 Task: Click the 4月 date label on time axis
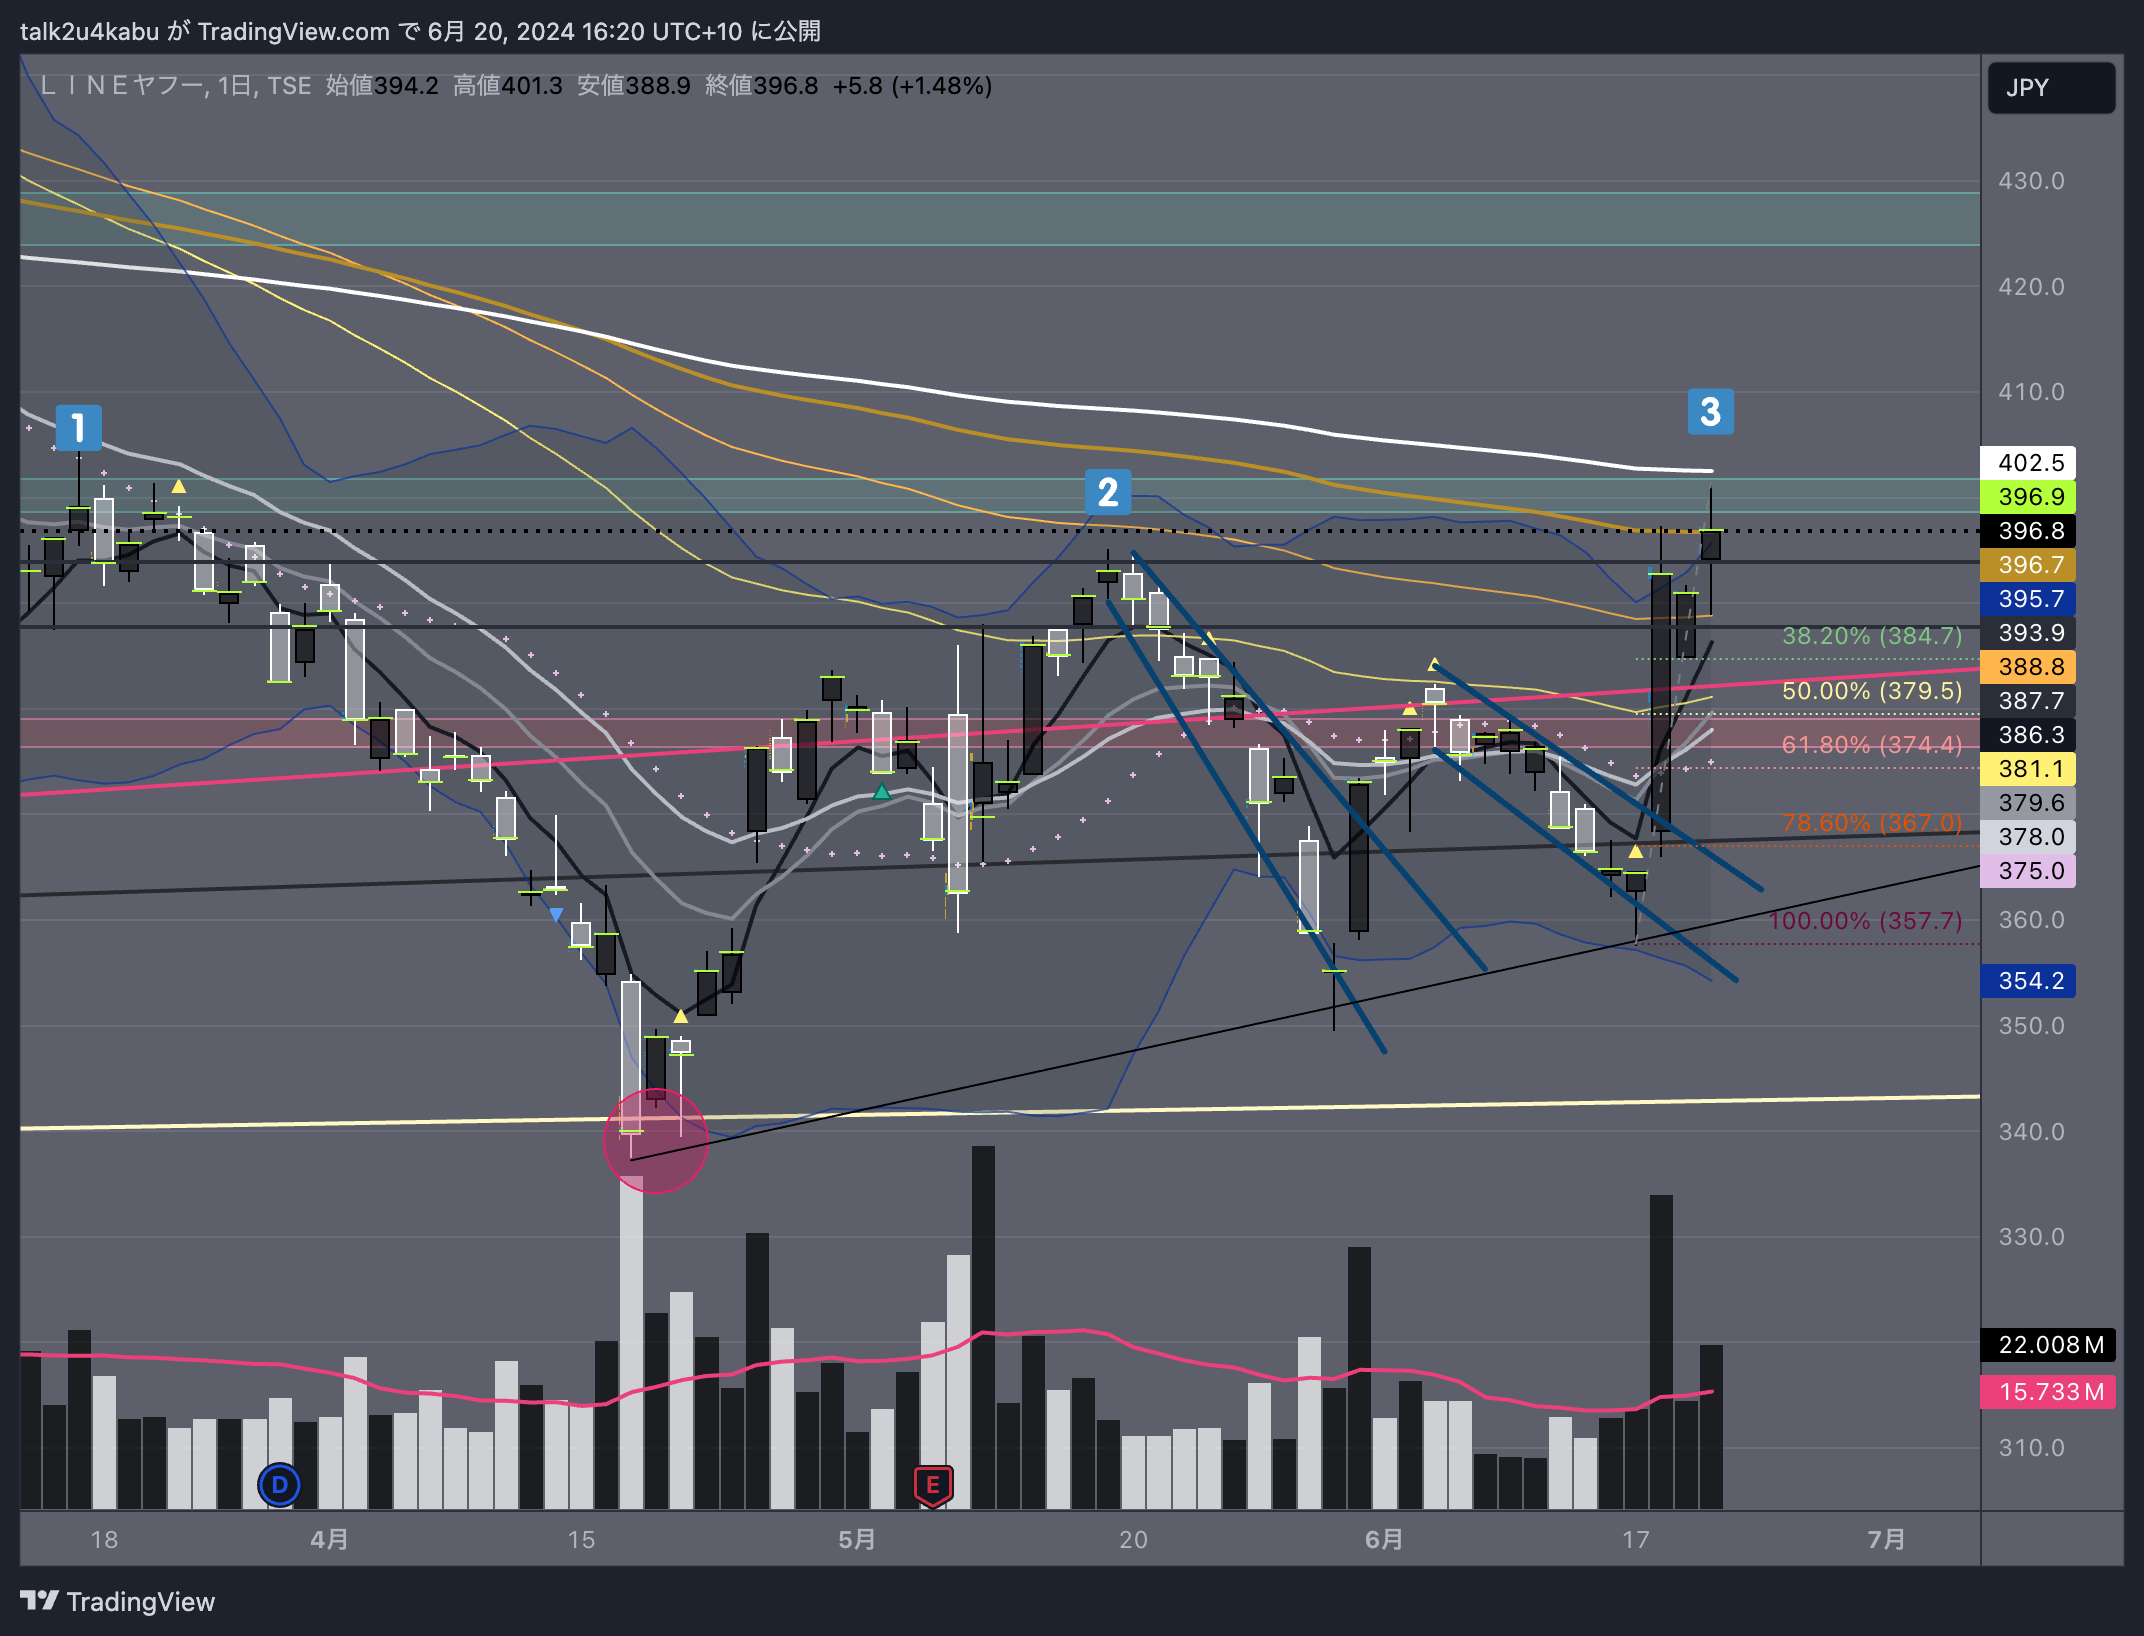pyautogui.click(x=329, y=1539)
